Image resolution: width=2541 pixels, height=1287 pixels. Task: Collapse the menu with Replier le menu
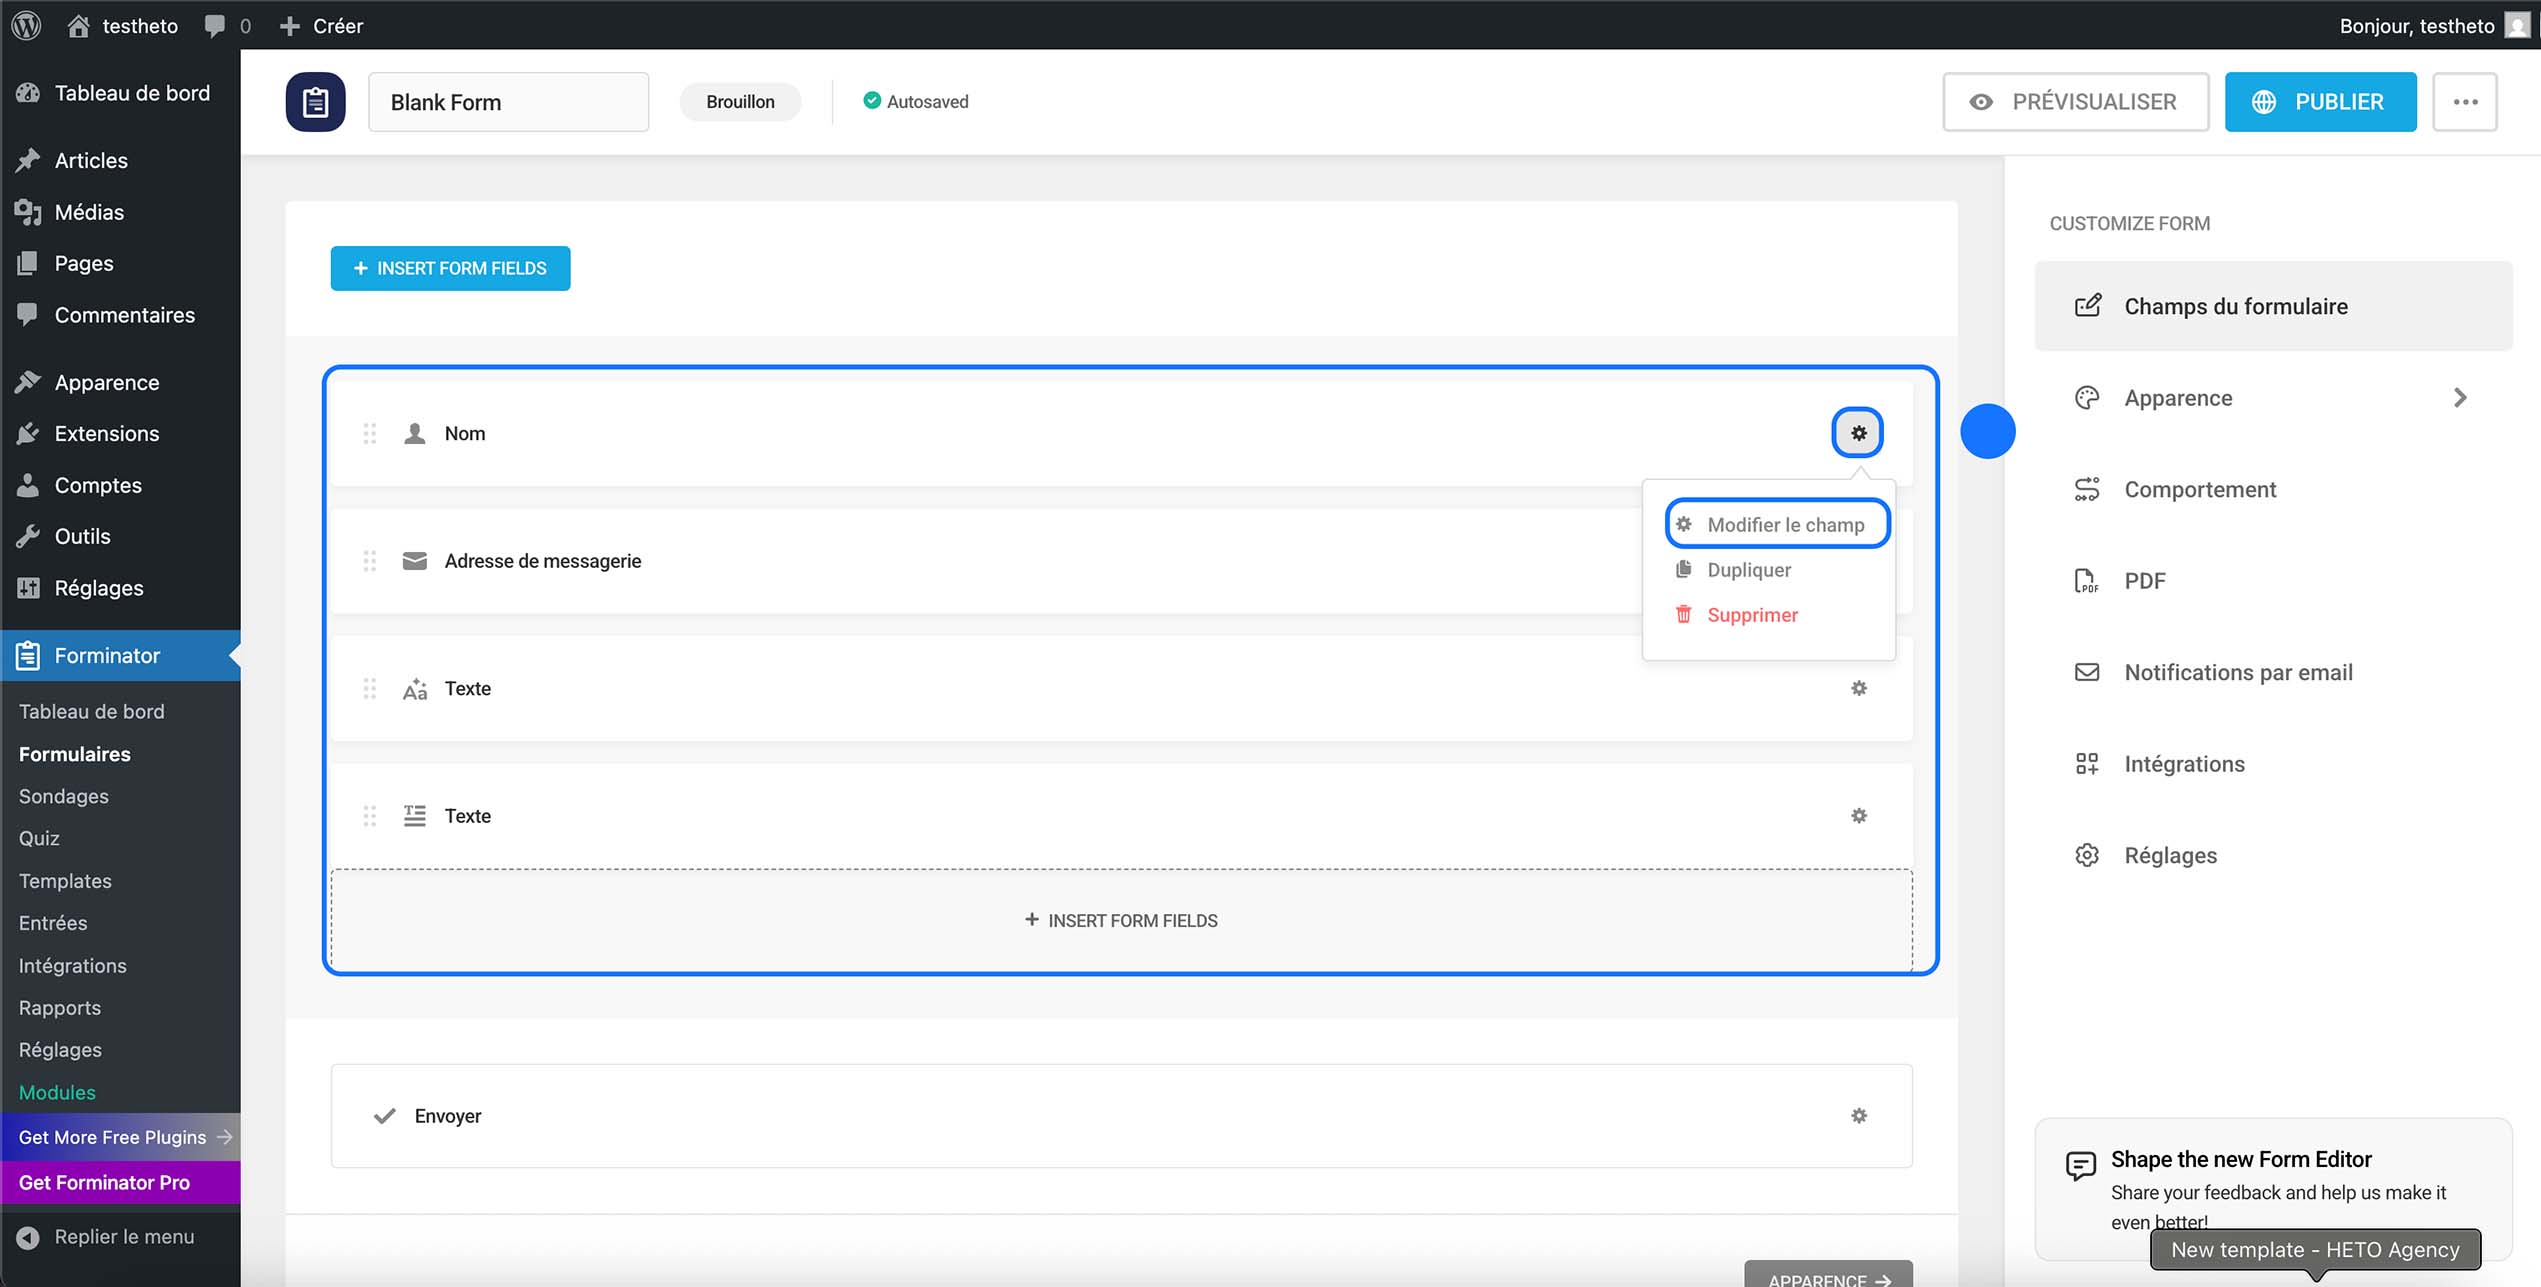click(124, 1237)
